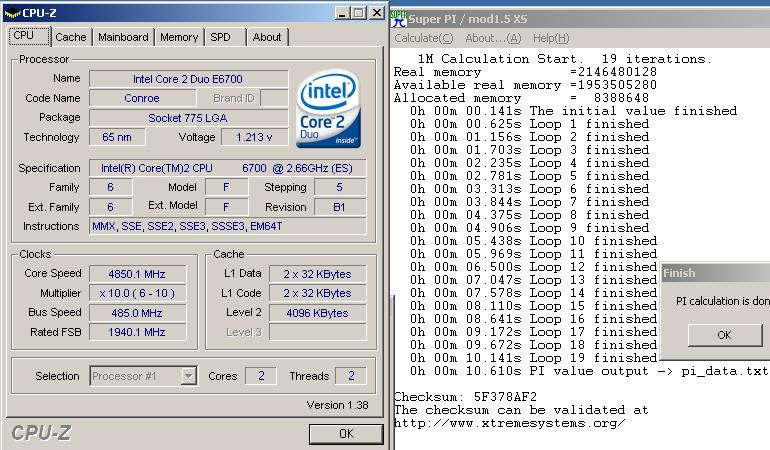
Task: Click the Intel Core 2 Duo logo
Action: pyautogui.click(x=328, y=109)
